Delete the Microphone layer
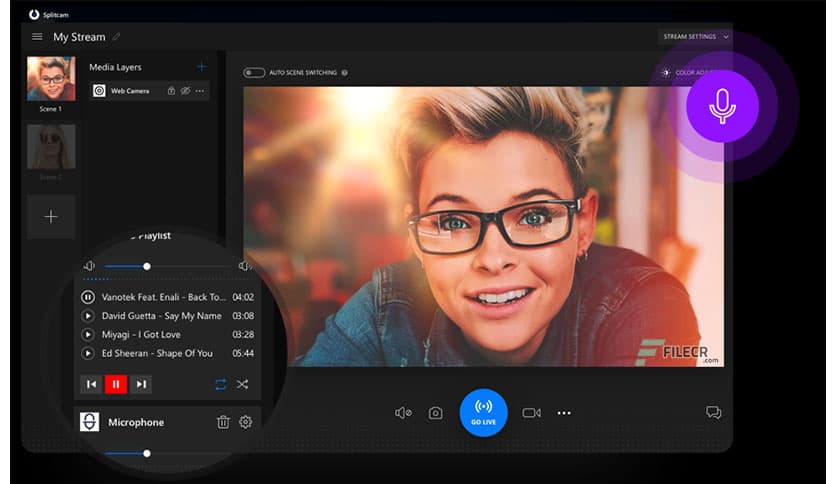This screenshot has height=484, width=836. [x=223, y=422]
